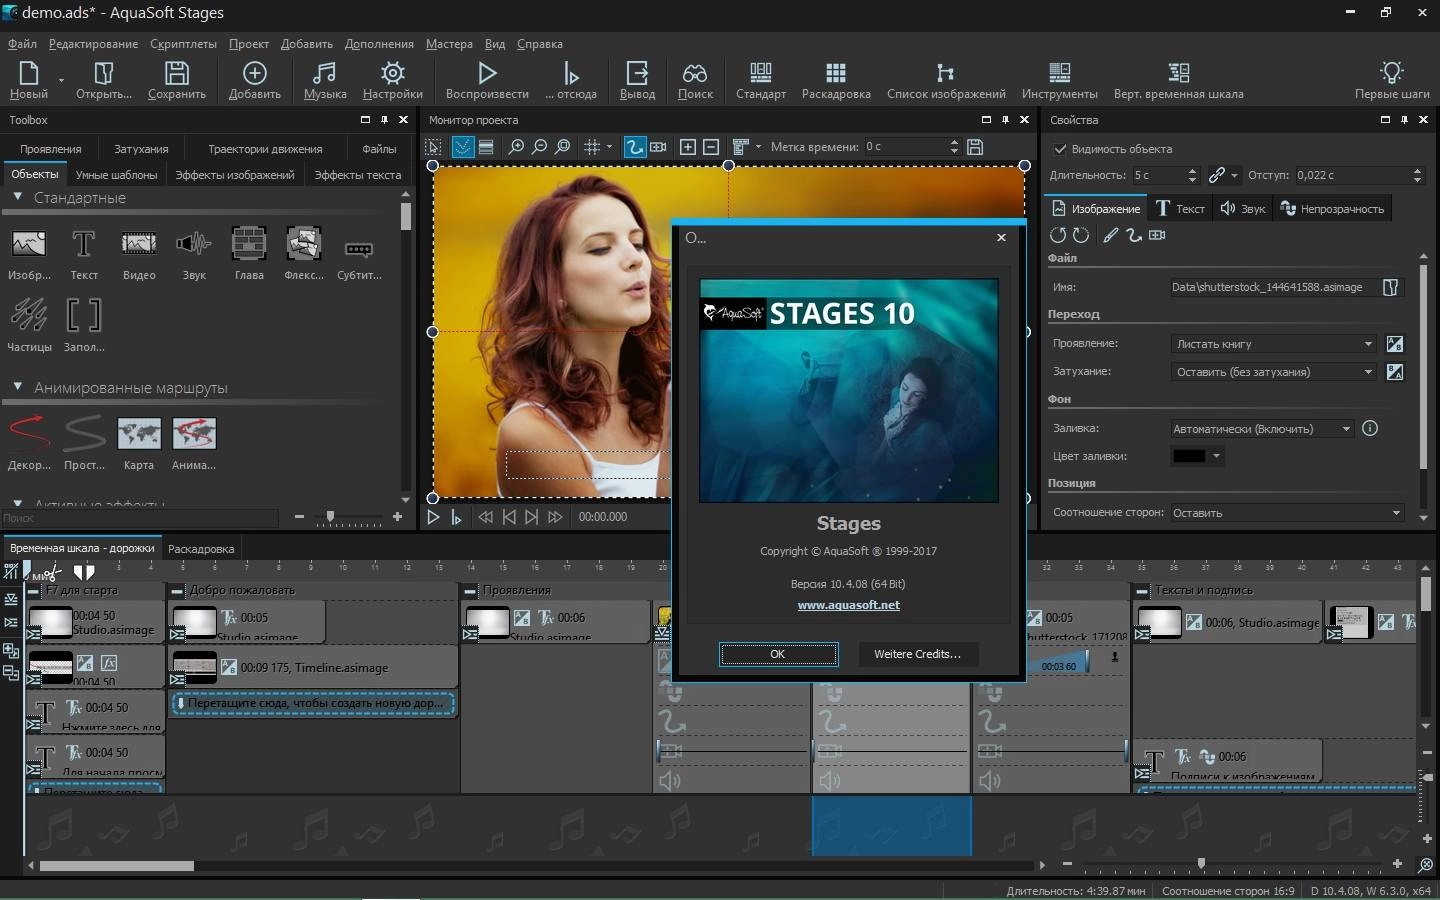Select the Карта map route object
Image resolution: width=1440 pixels, height=900 pixels.
139,444
